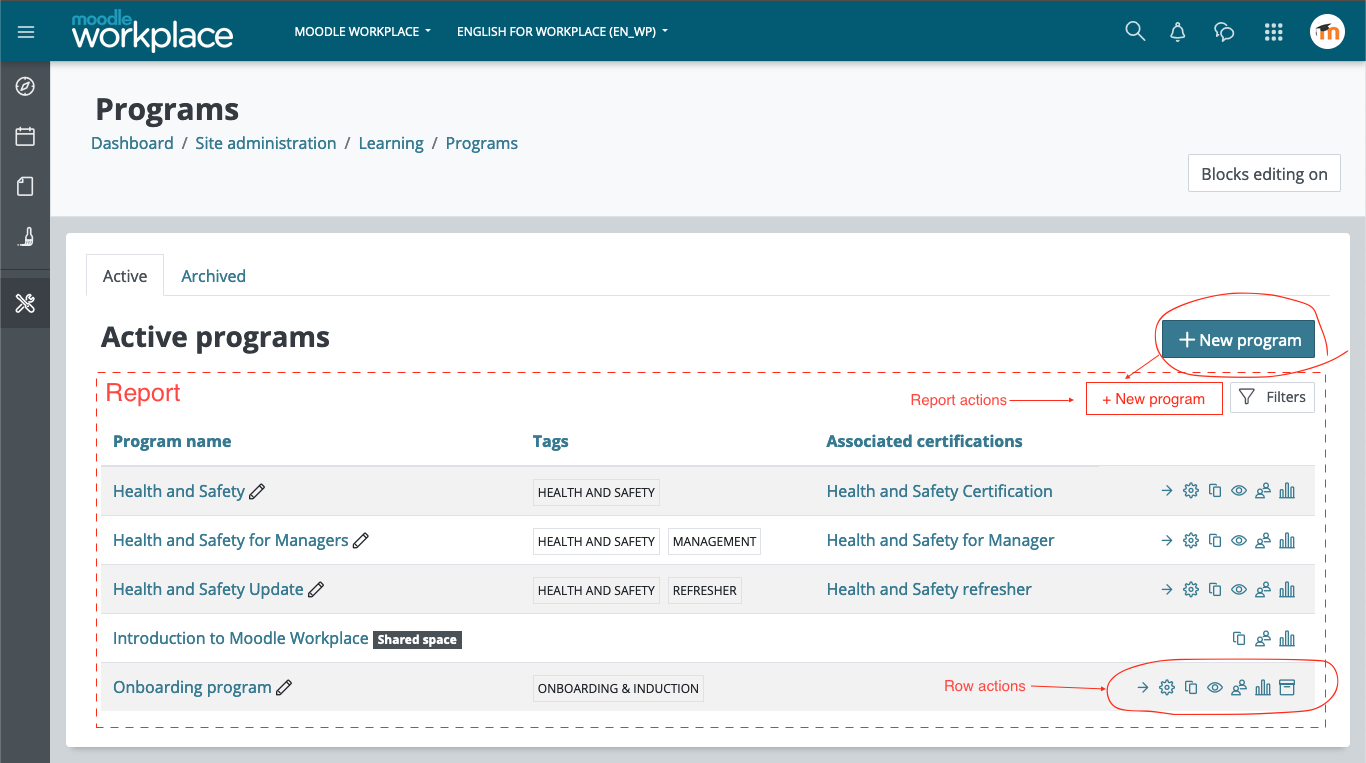The width and height of the screenshot is (1366, 763).
Task: Sort by Program name column header
Action: (x=172, y=441)
